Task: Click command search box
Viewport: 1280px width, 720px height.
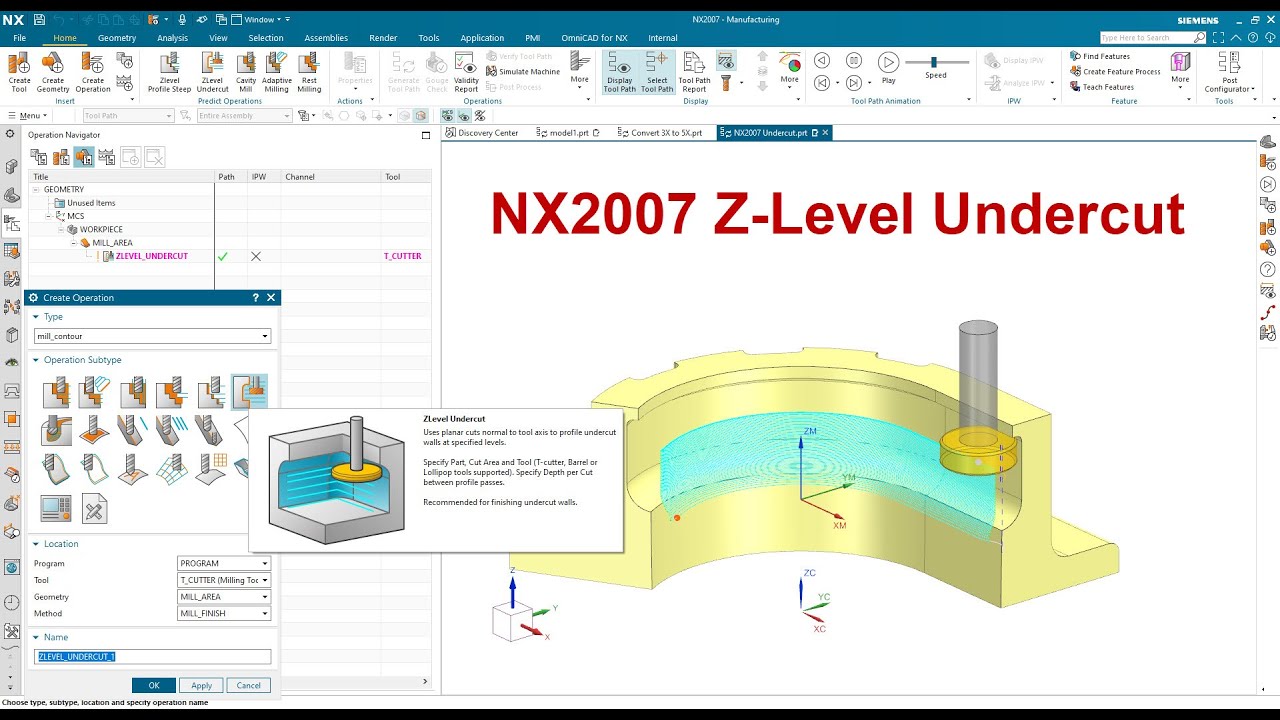Action: [x=1153, y=38]
